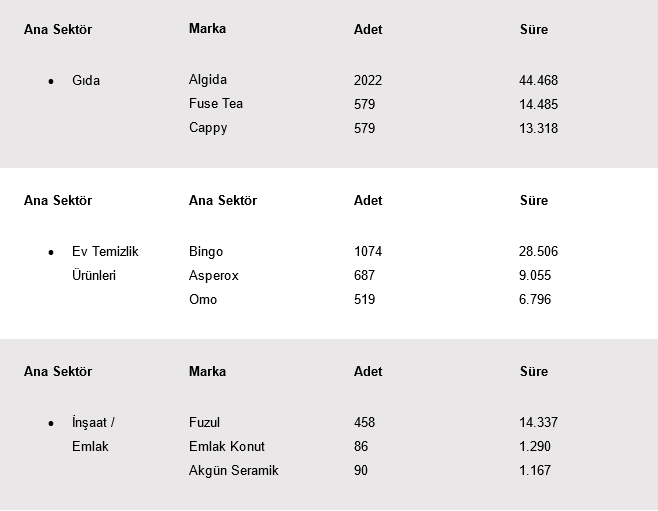Click Fuzul's Süre value 14.337
Image resolution: width=658 pixels, height=511 pixels.
coord(538,422)
